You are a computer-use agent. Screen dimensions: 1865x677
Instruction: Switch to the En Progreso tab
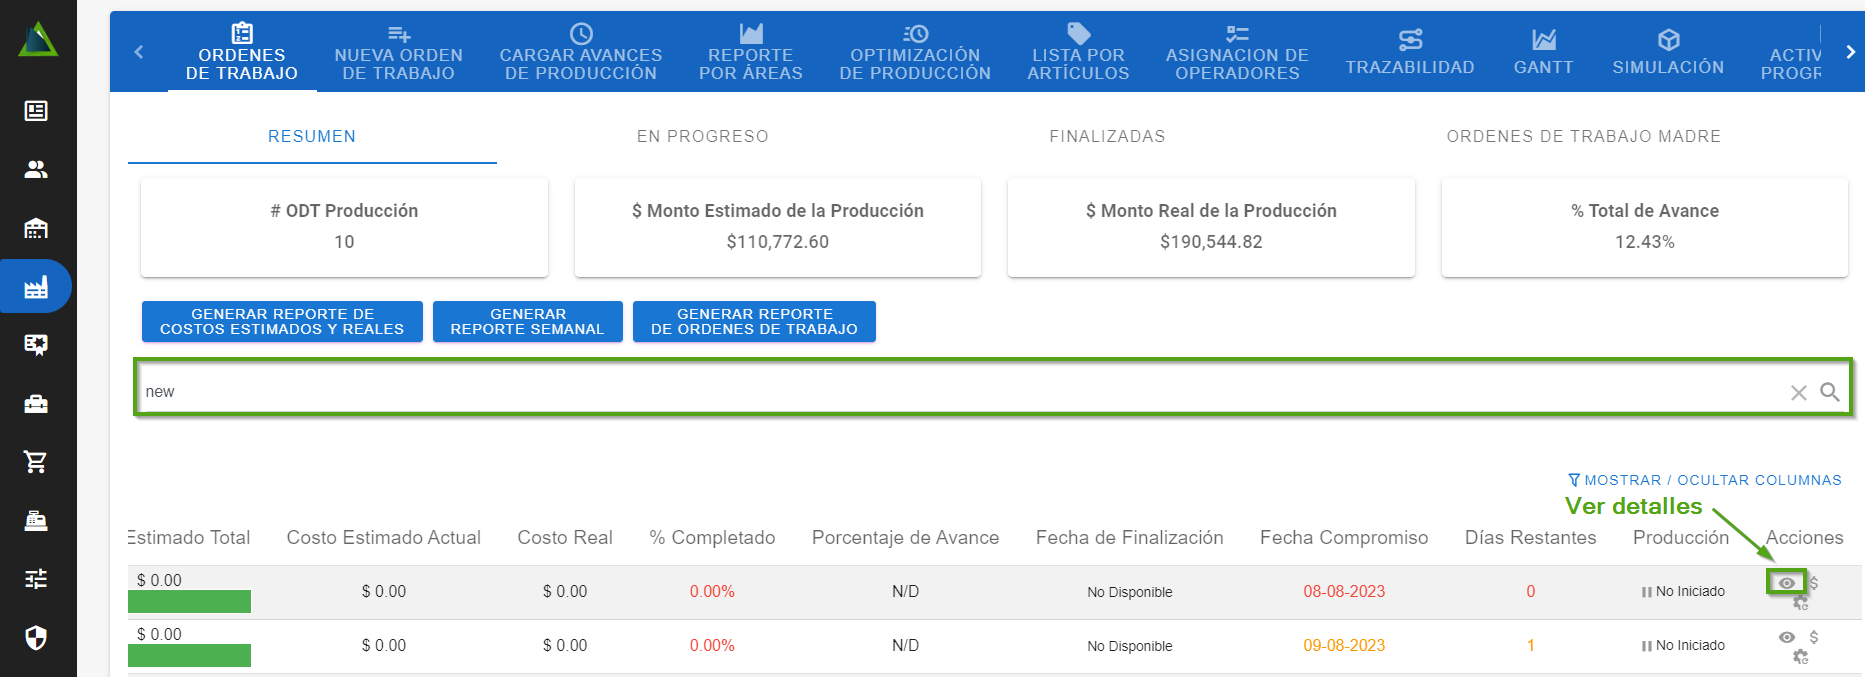(x=702, y=136)
